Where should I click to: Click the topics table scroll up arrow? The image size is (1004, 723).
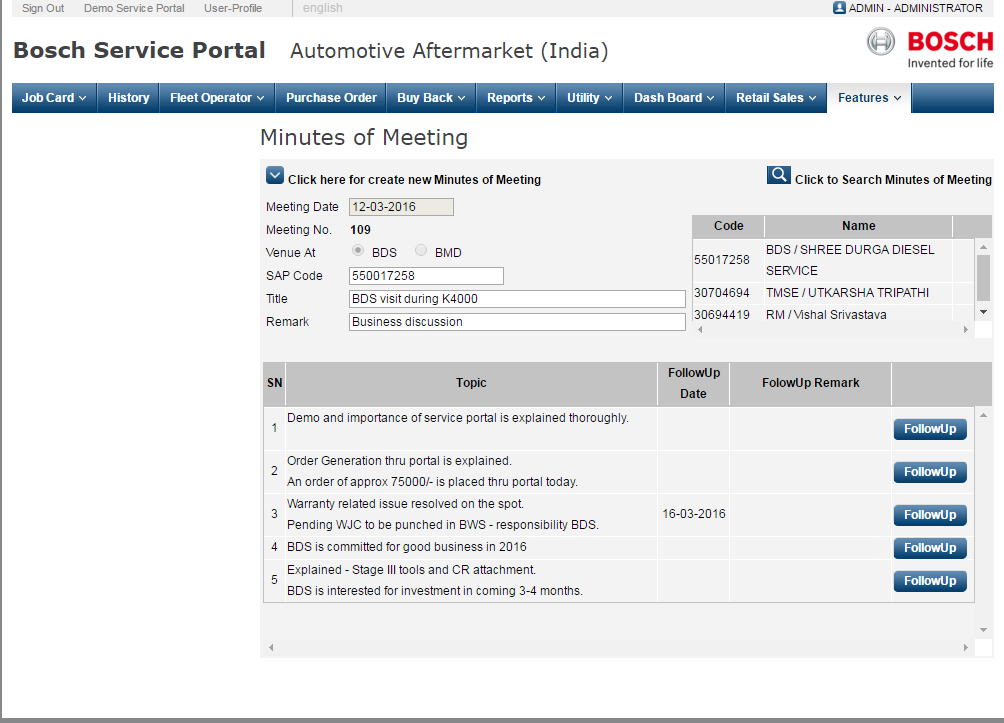click(x=984, y=415)
